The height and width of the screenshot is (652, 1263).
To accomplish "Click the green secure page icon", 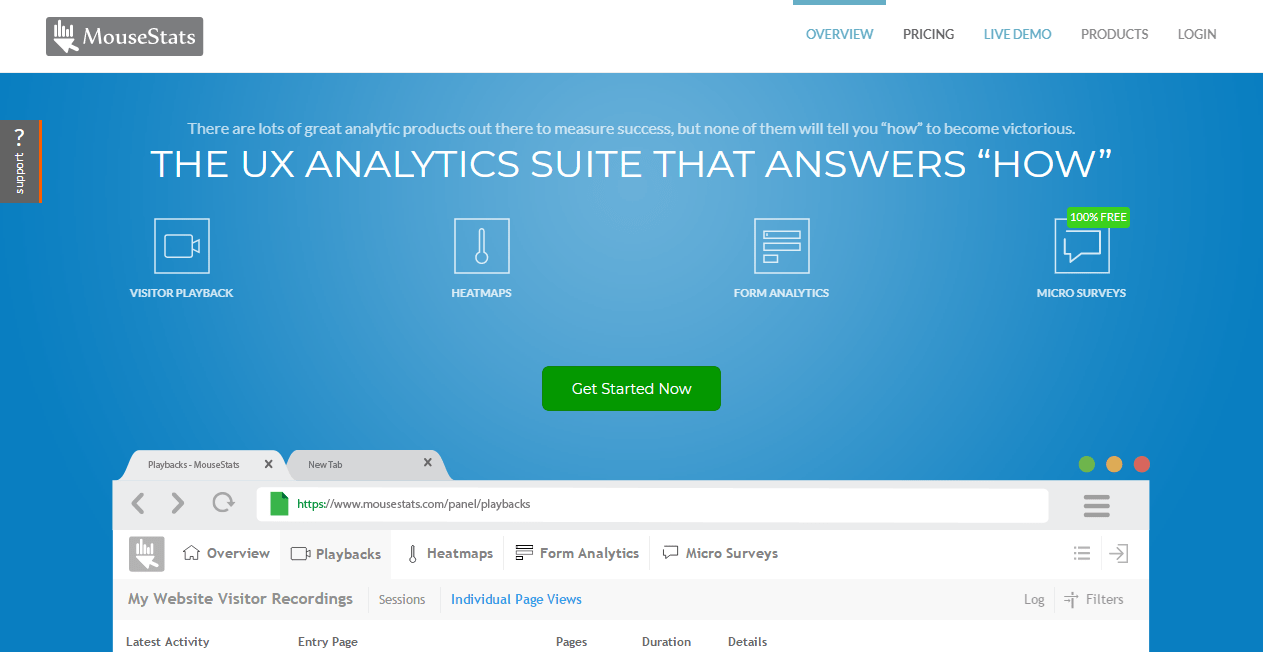I will click(279, 504).
